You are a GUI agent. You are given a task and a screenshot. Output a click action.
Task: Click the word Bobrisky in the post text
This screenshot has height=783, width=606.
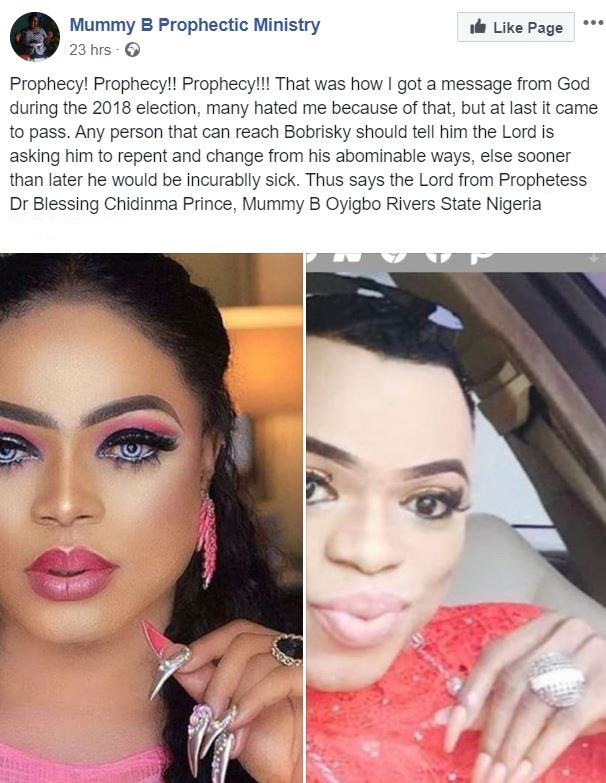(x=317, y=132)
